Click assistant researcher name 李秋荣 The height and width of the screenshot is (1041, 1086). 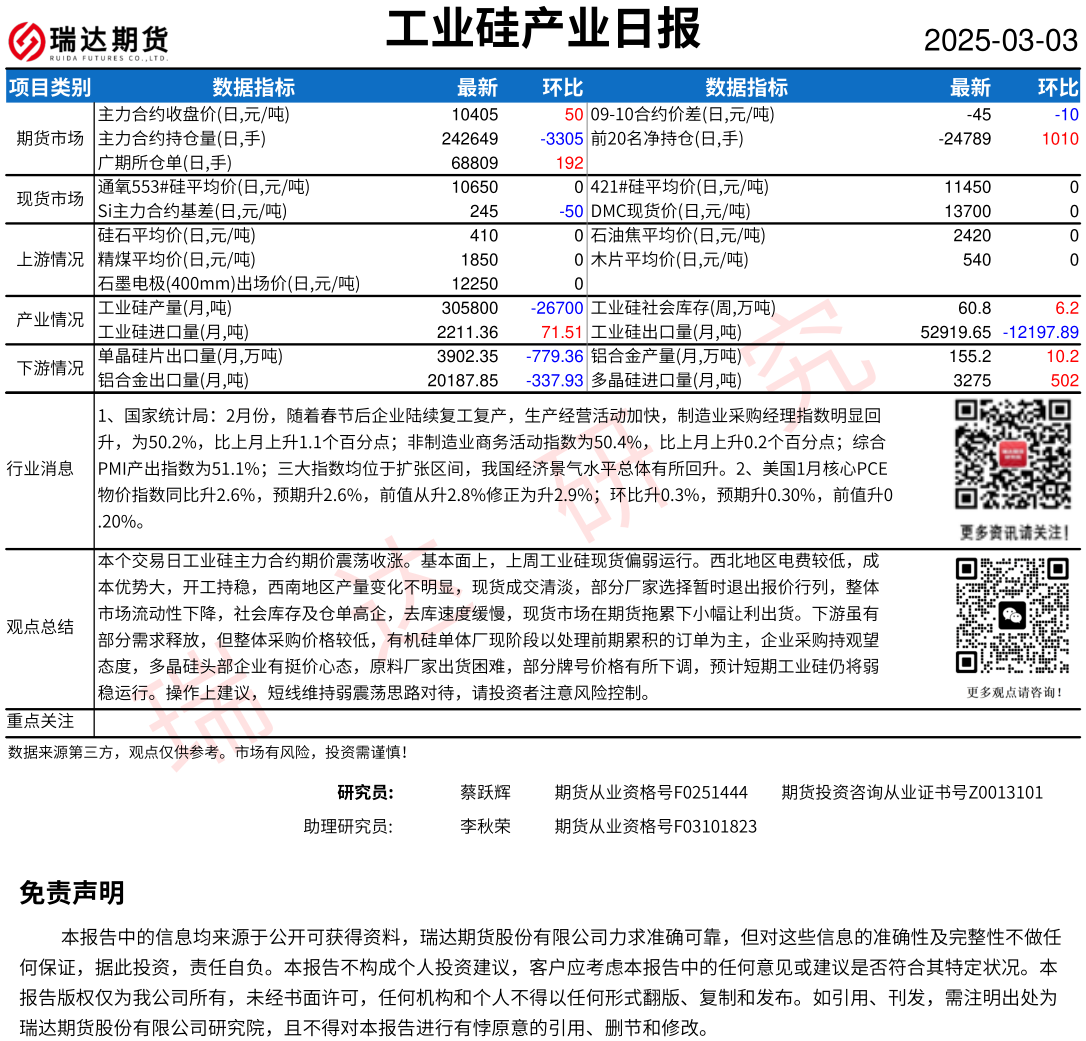(x=485, y=827)
